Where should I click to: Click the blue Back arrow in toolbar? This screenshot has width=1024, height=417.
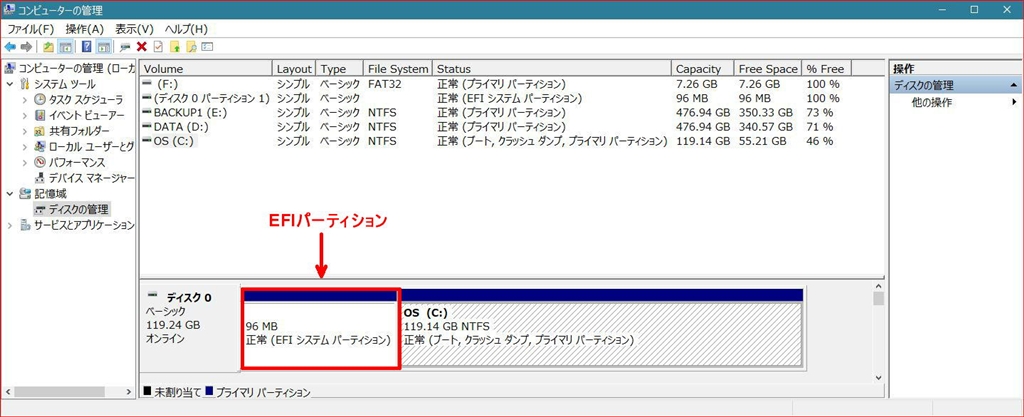coord(10,47)
